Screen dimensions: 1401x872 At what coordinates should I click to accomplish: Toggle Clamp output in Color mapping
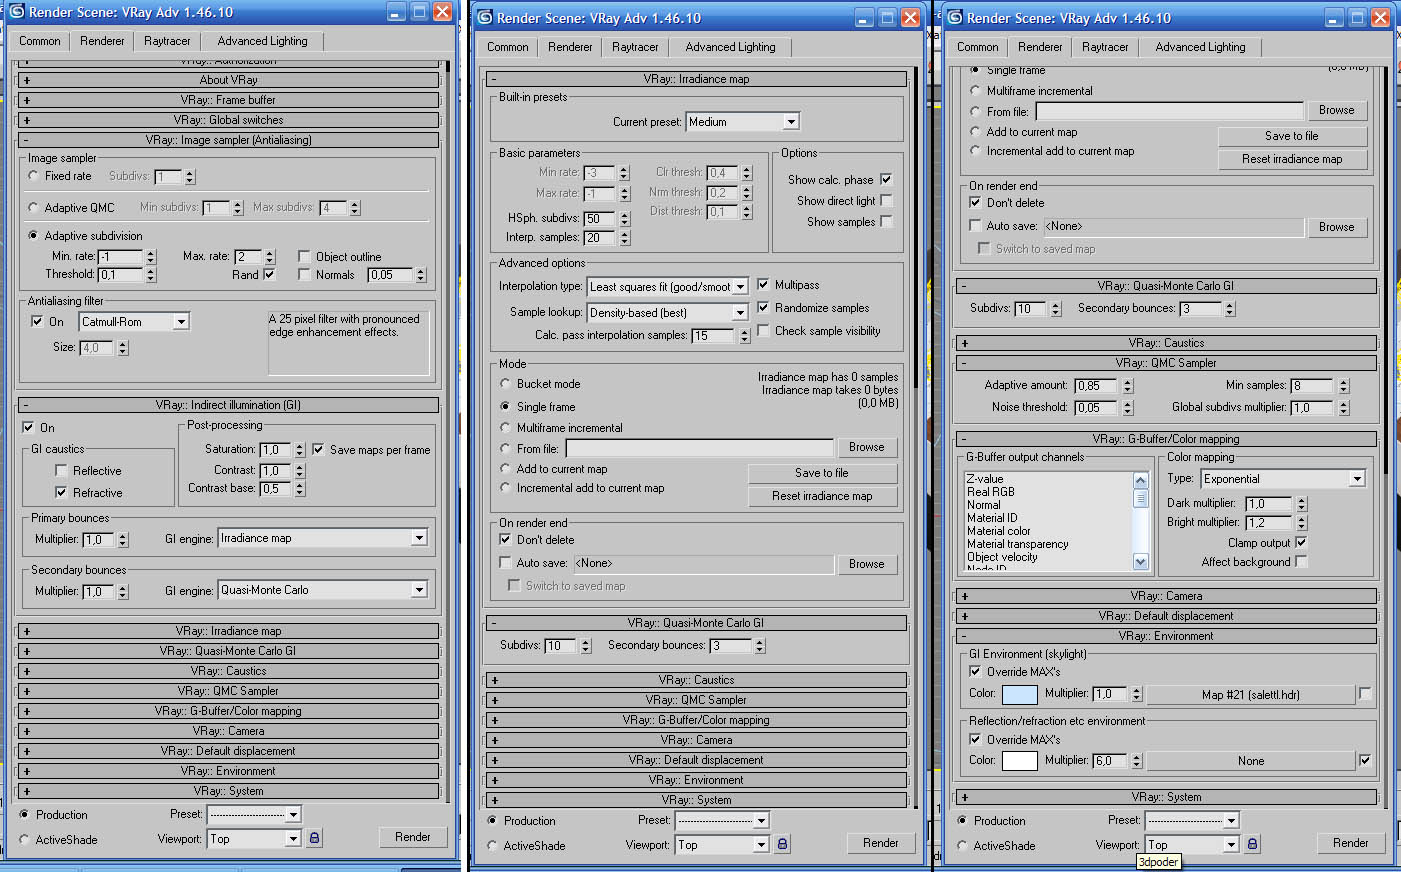1301,543
